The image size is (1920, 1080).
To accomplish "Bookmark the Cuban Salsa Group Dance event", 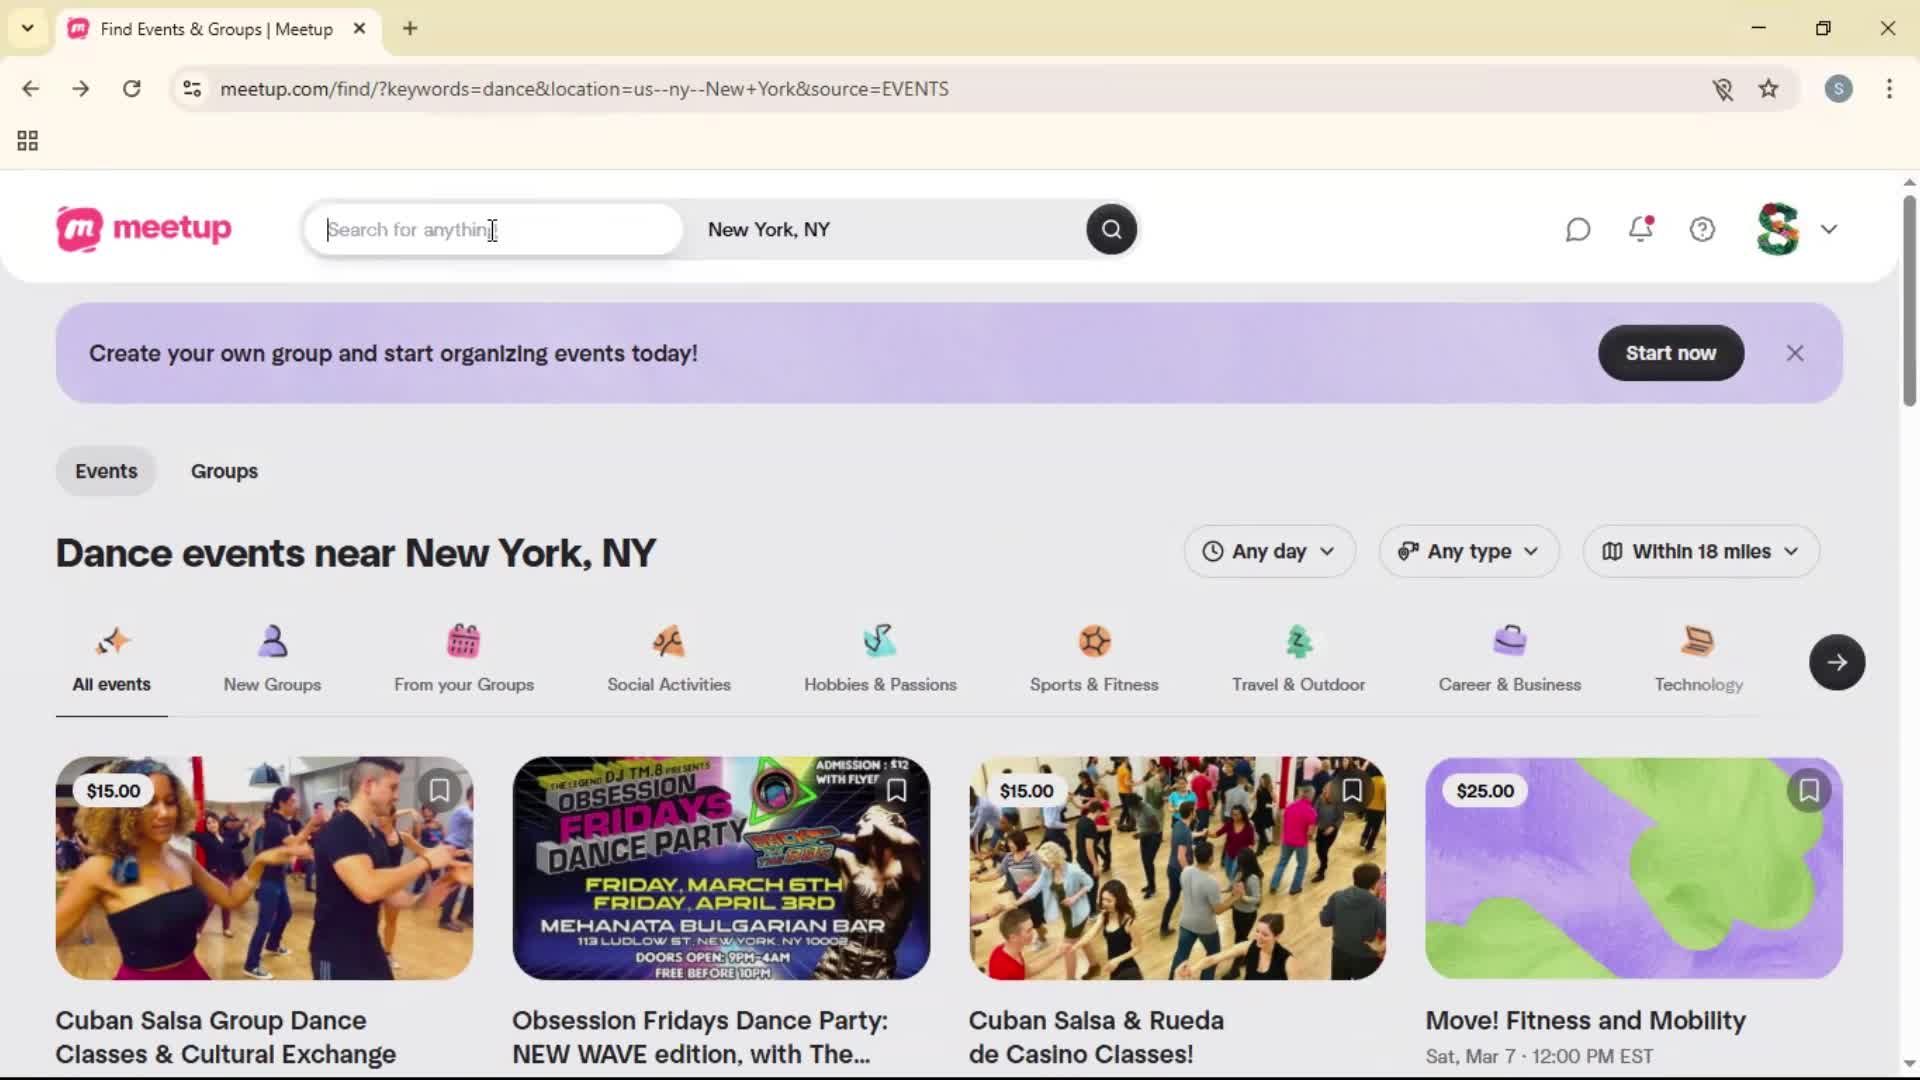I will (x=439, y=790).
